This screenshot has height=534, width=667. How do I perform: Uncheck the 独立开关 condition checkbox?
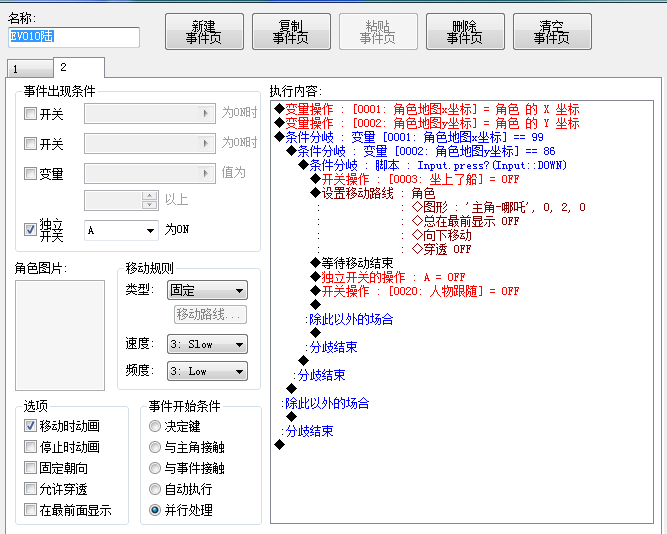(x=30, y=230)
